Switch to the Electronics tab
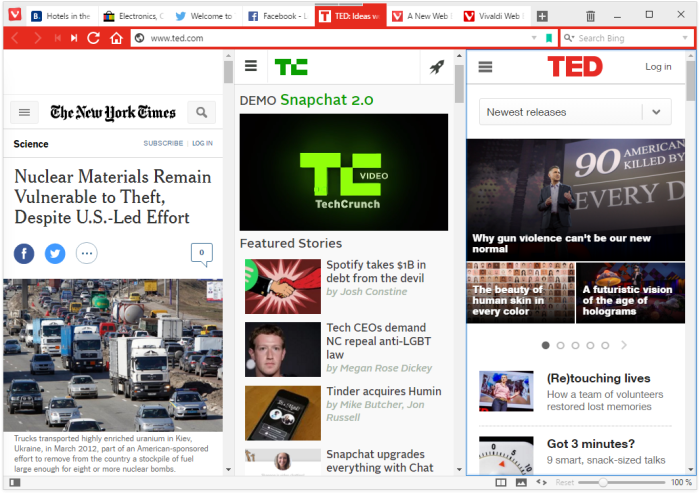The image size is (700, 494). click(x=133, y=17)
